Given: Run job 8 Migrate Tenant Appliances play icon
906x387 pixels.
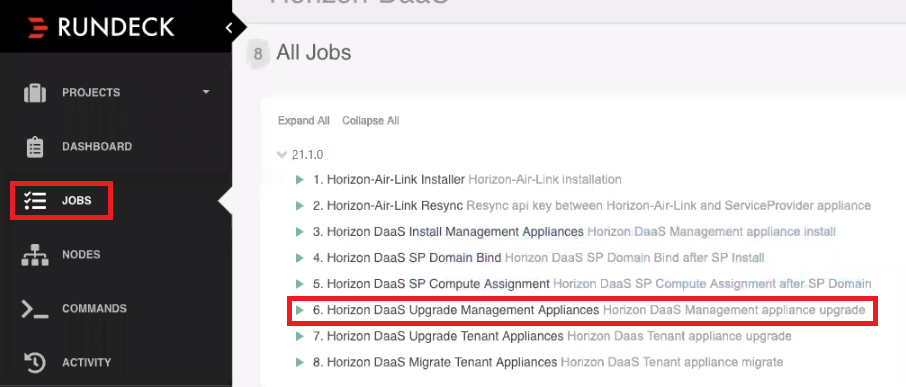Looking at the screenshot, I should [x=299, y=362].
